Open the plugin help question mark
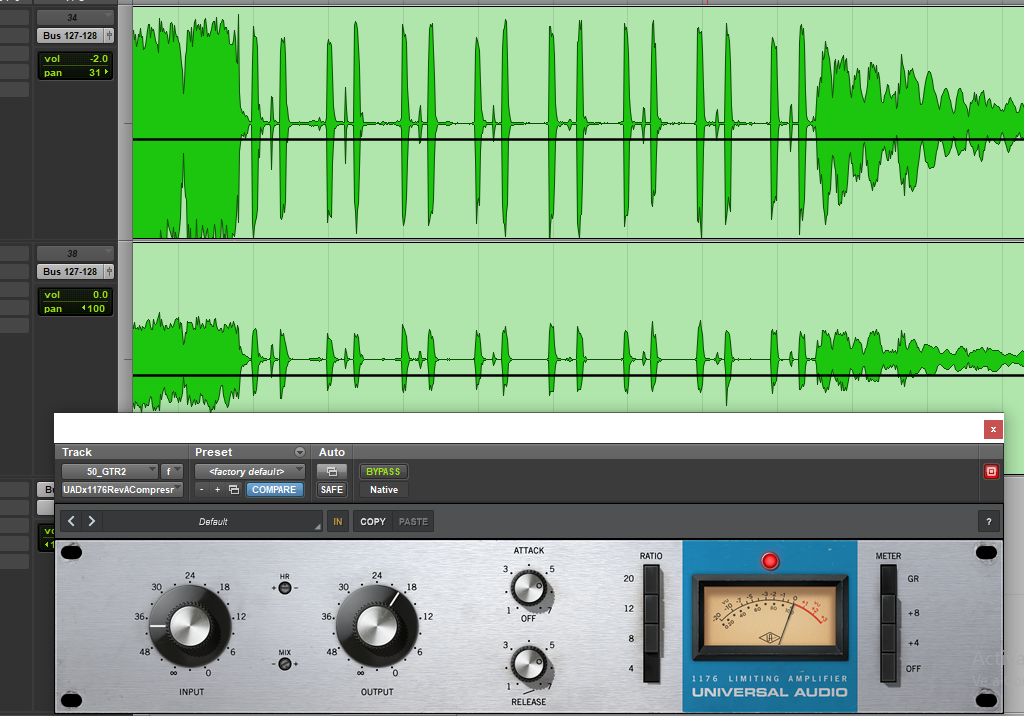The image size is (1024, 716). point(989,521)
